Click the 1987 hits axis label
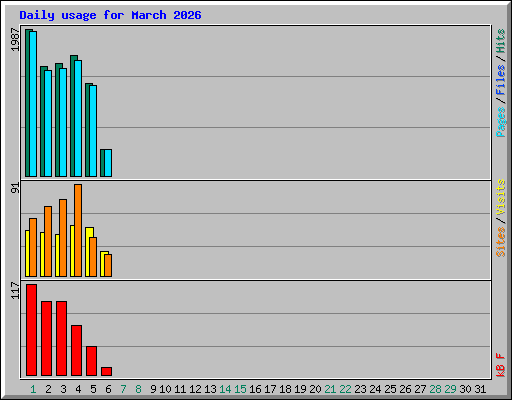The height and width of the screenshot is (400, 512). tap(15, 40)
